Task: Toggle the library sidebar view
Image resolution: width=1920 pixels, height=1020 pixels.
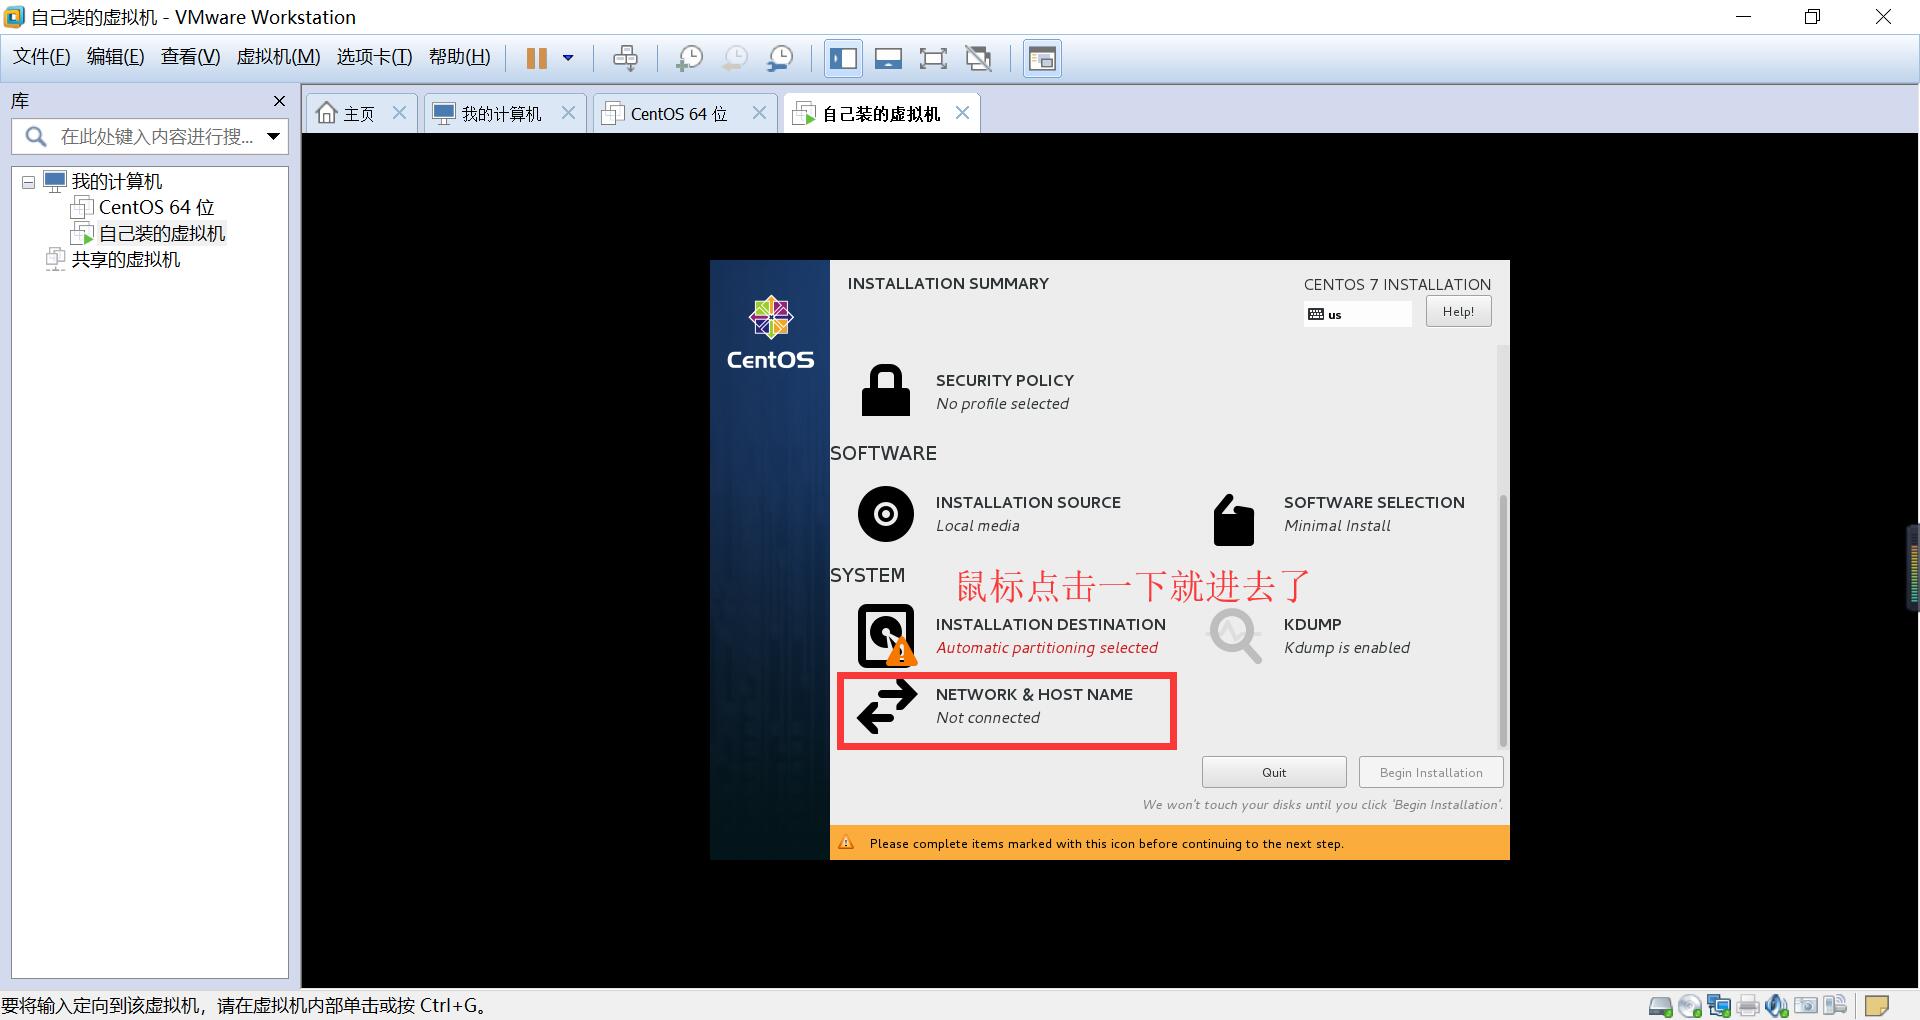Action: click(x=843, y=58)
